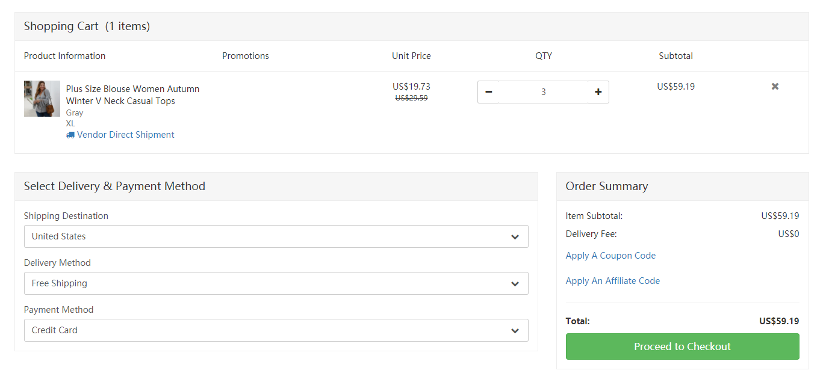Expand the Delivery Method dropdown arrow
Viewport: 829px width, 391px height.
tap(515, 284)
